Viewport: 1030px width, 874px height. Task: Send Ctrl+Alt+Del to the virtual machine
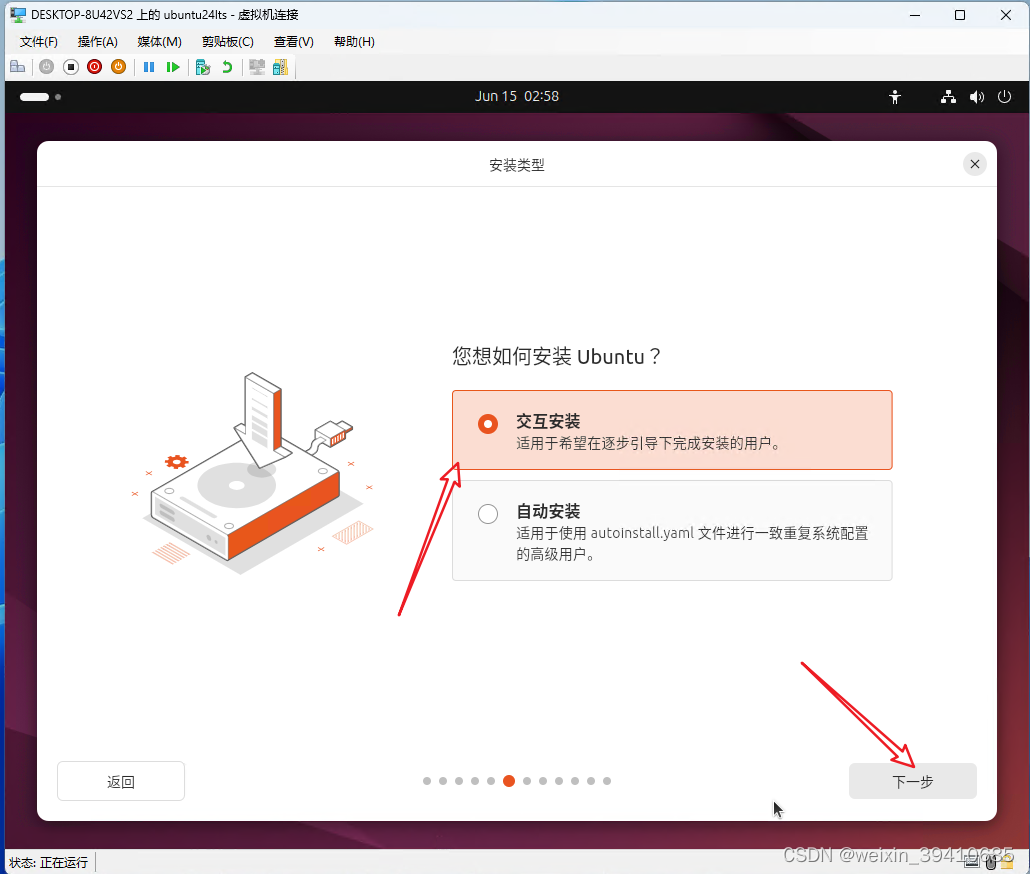pyautogui.click(x=18, y=66)
